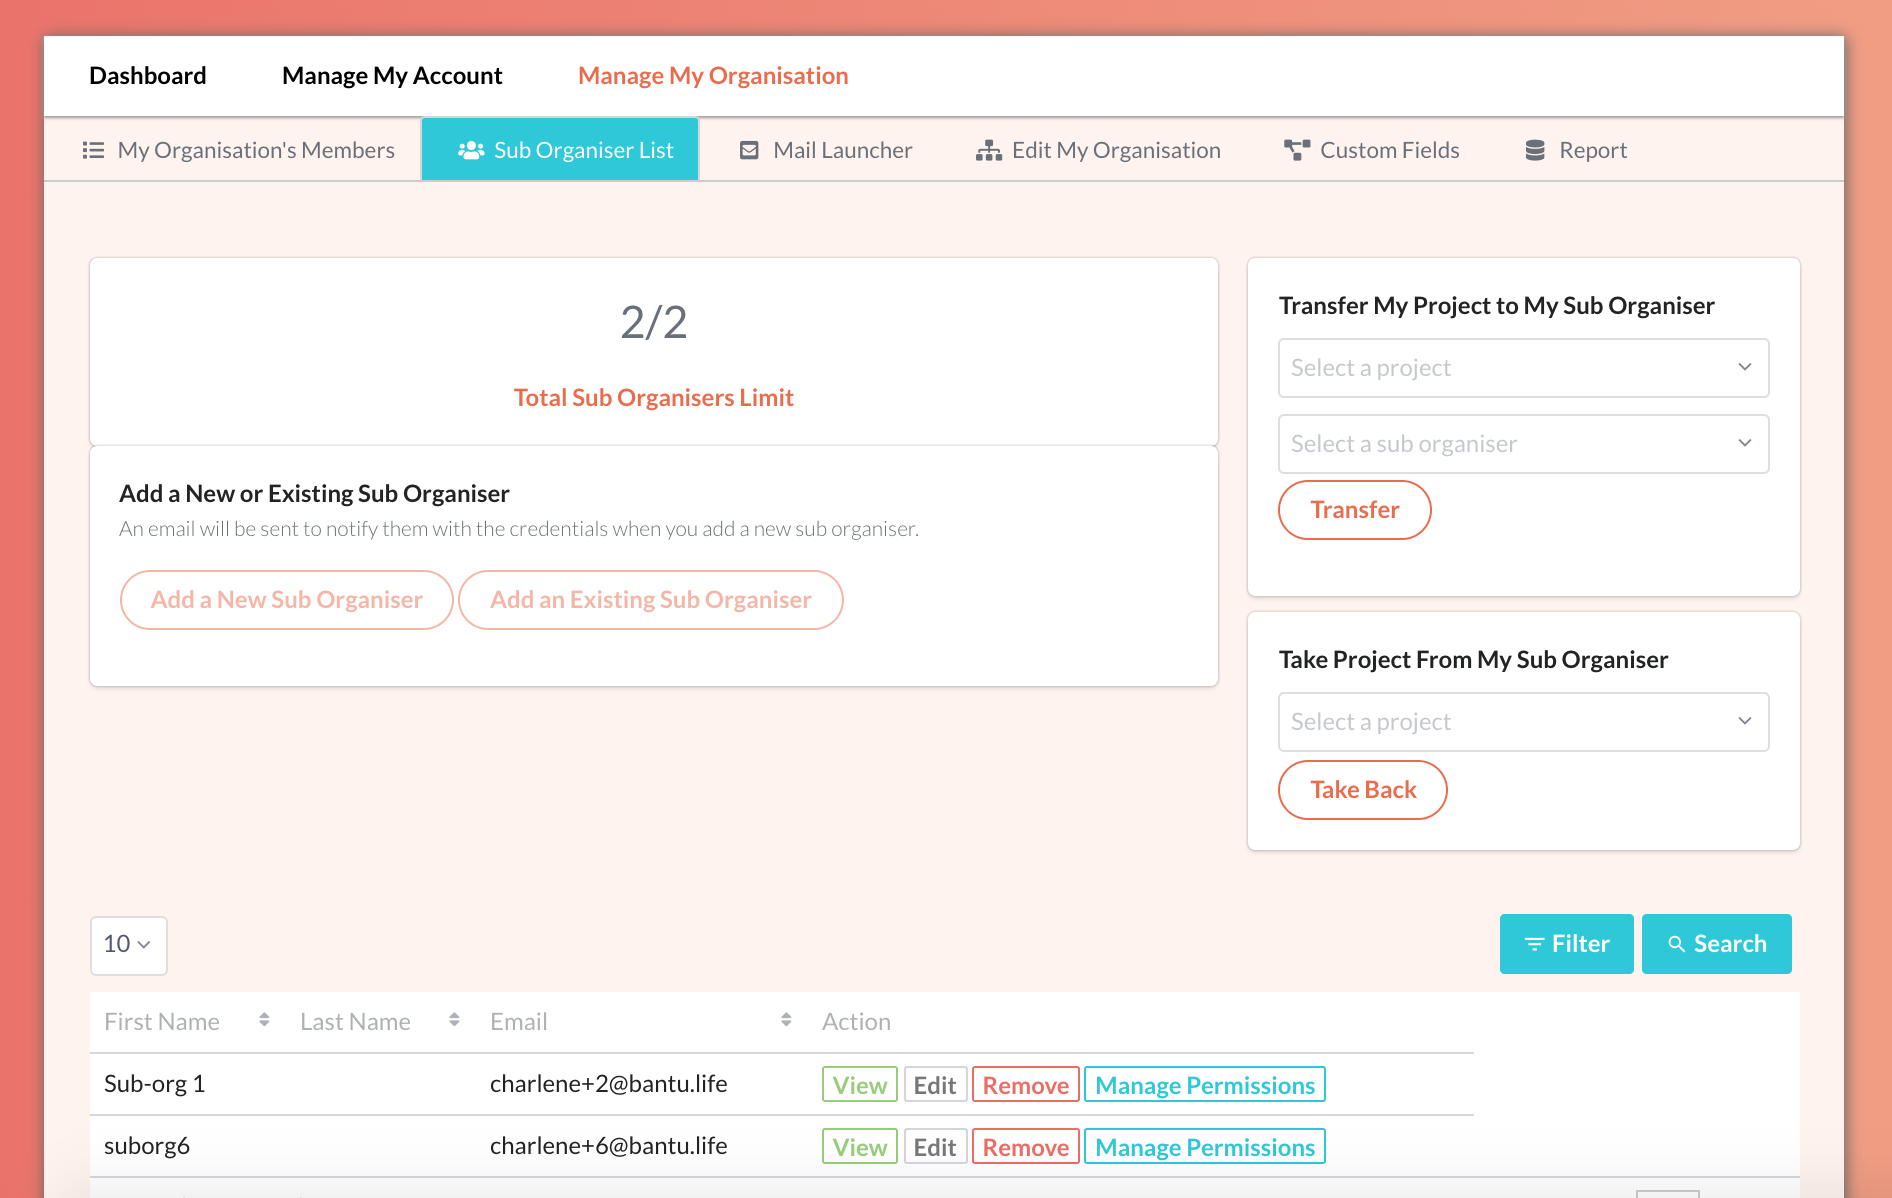
Task: Click the list icon beside Organisation's Members
Action: pyautogui.click(x=93, y=150)
